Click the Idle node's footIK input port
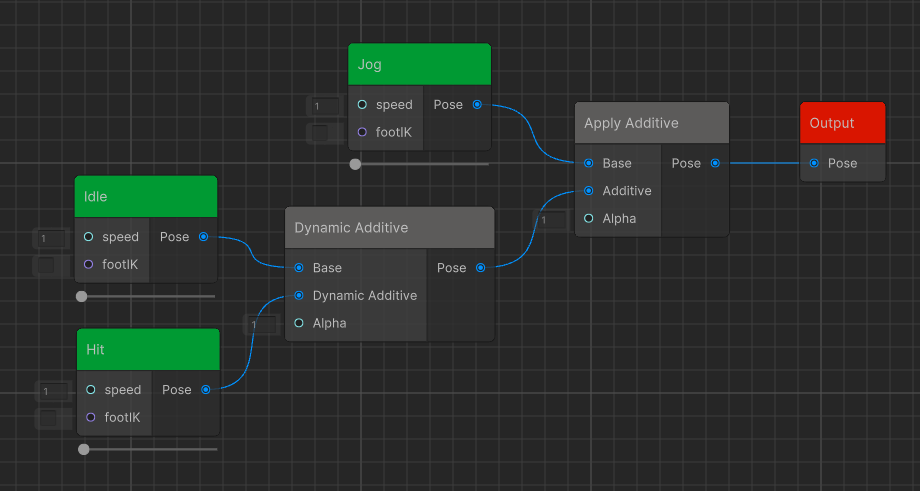 (89, 264)
